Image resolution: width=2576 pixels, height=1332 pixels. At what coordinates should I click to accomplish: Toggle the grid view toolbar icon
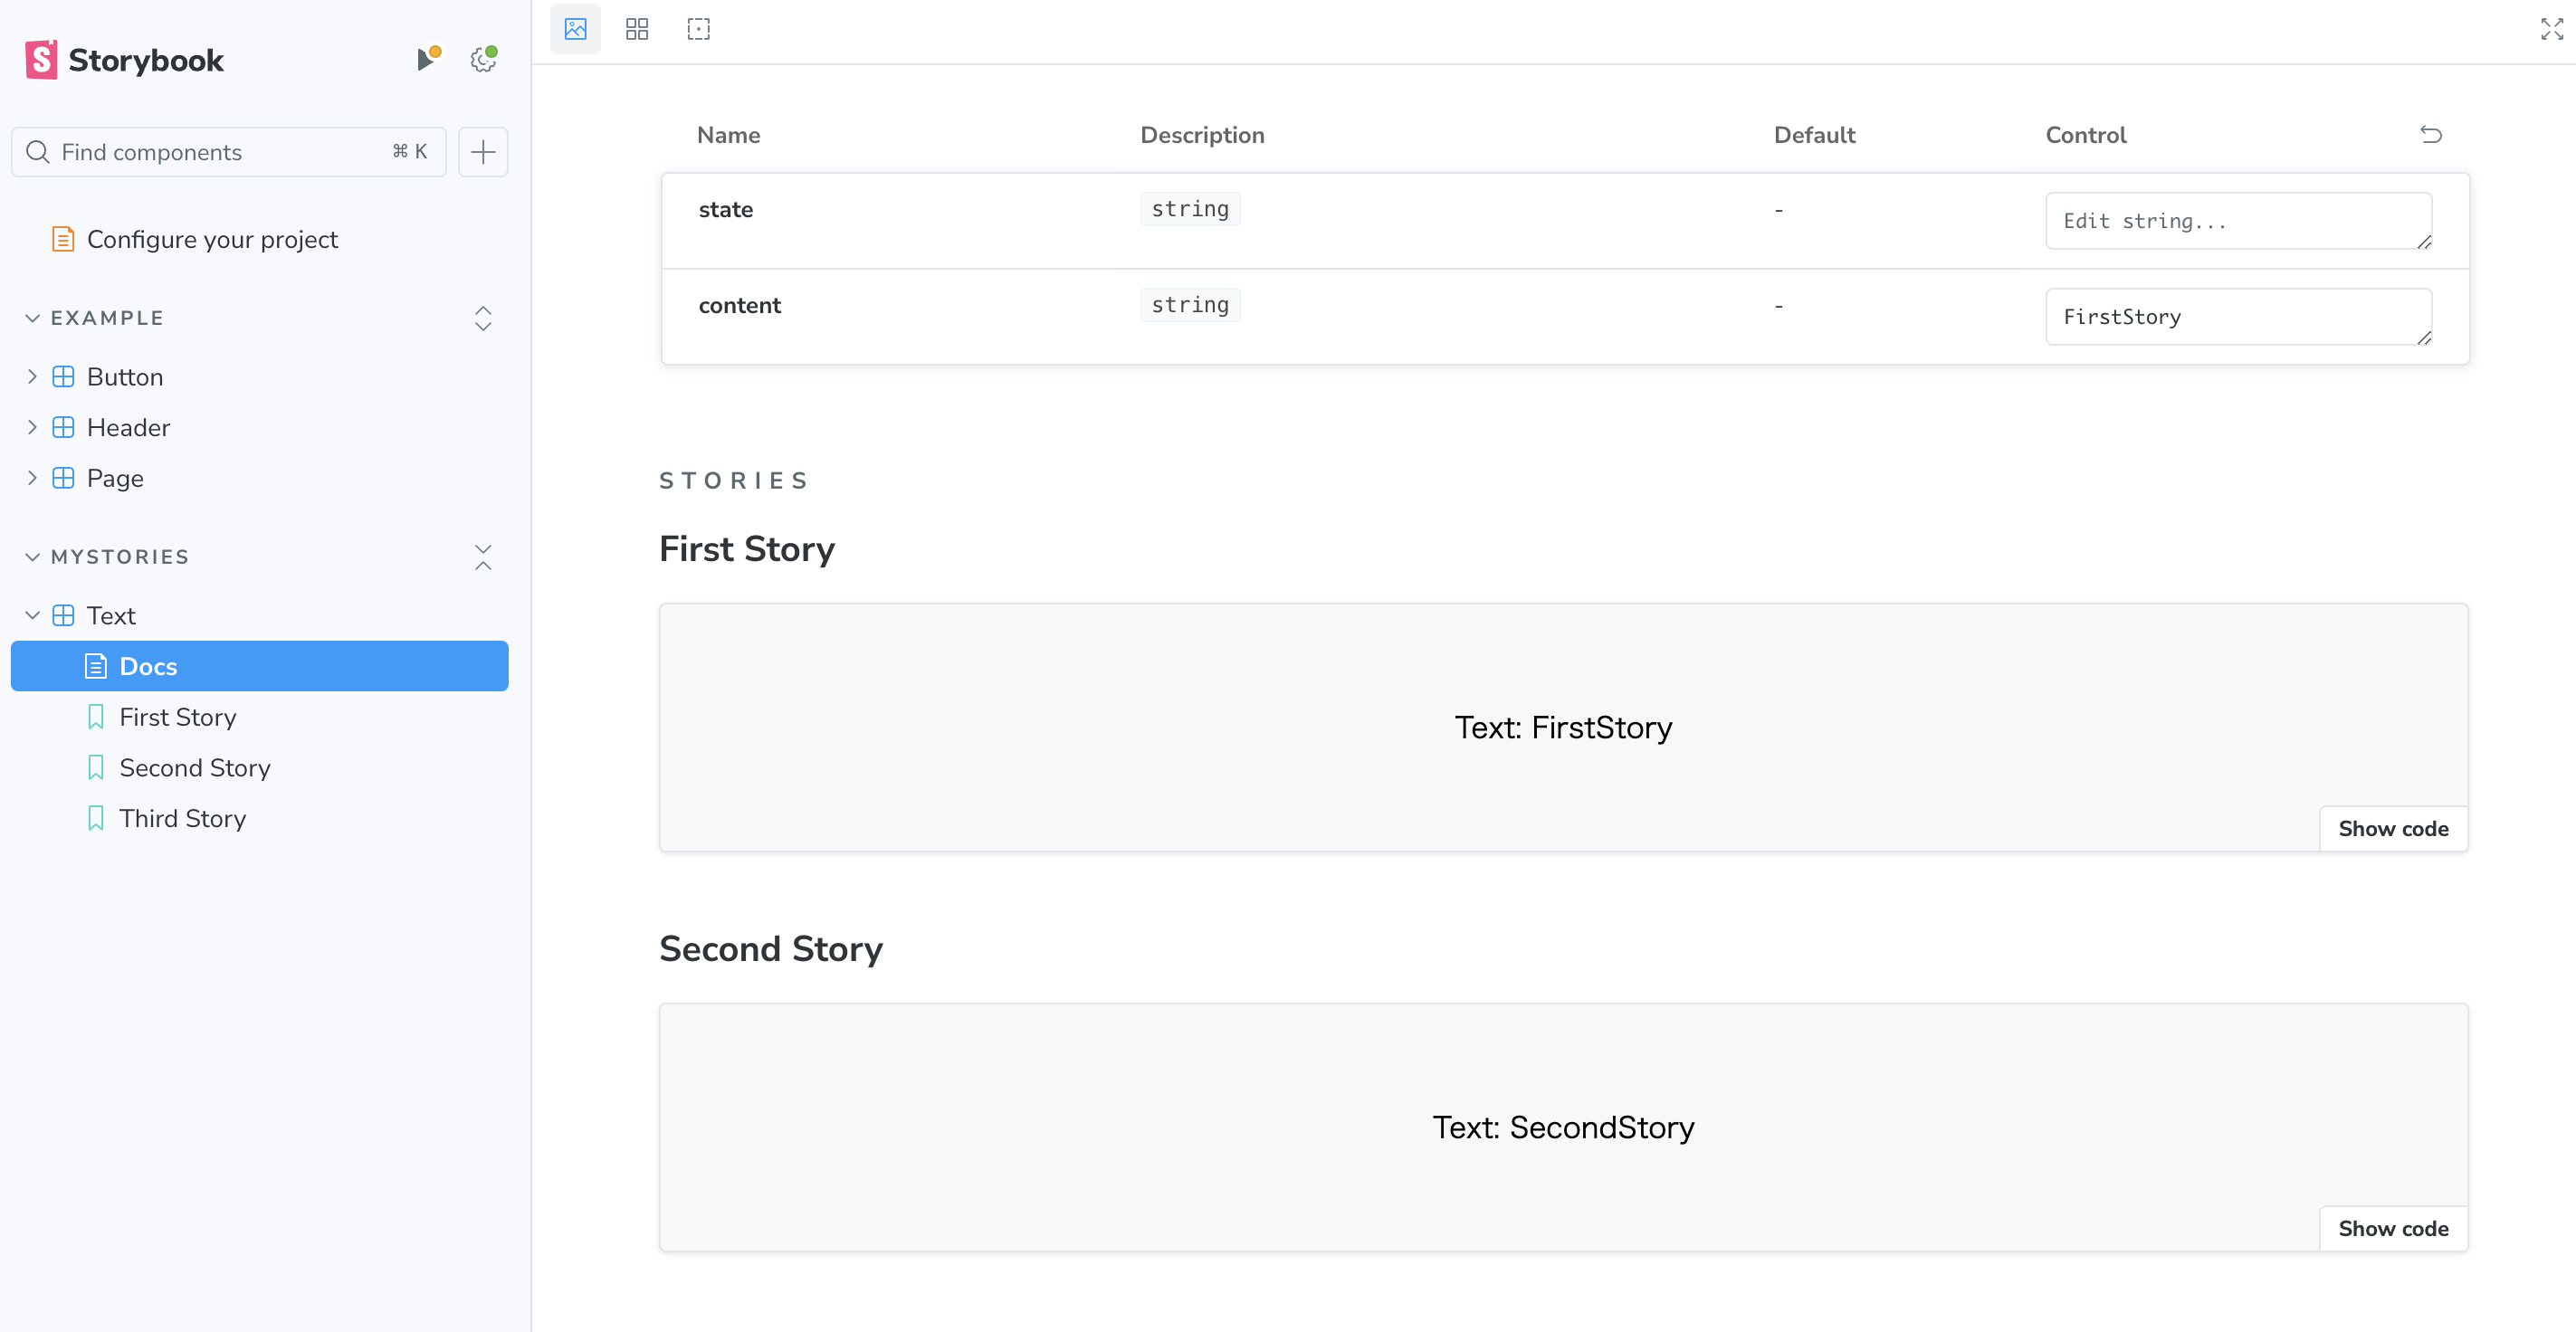(x=637, y=29)
